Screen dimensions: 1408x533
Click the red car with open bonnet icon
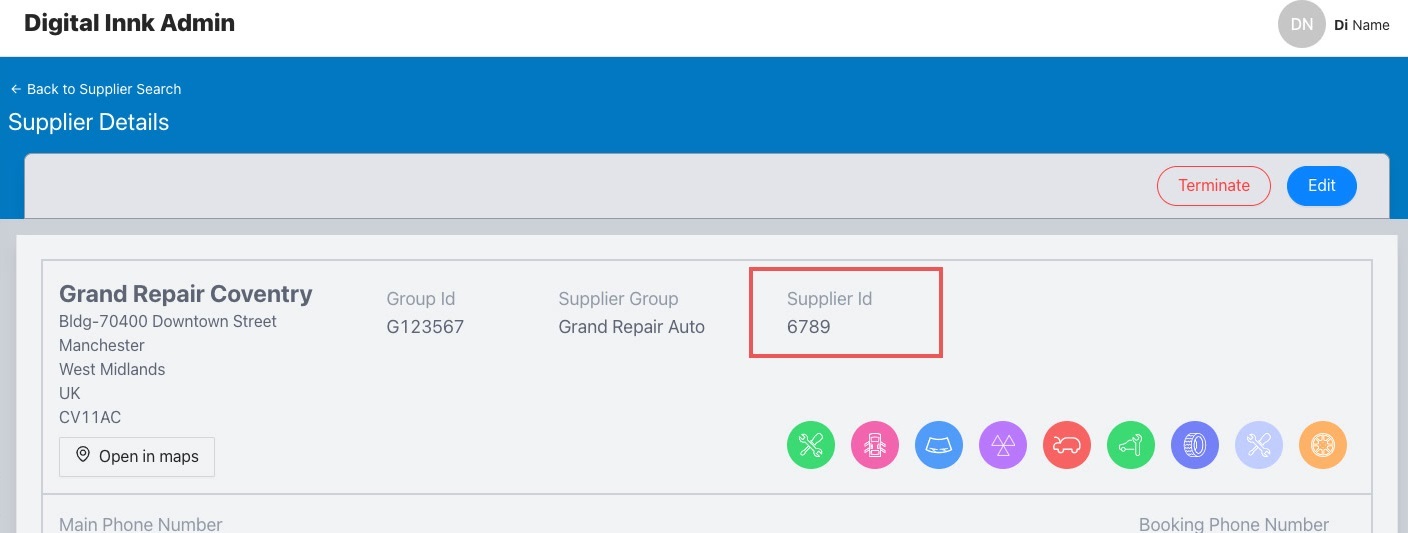pos(1067,445)
